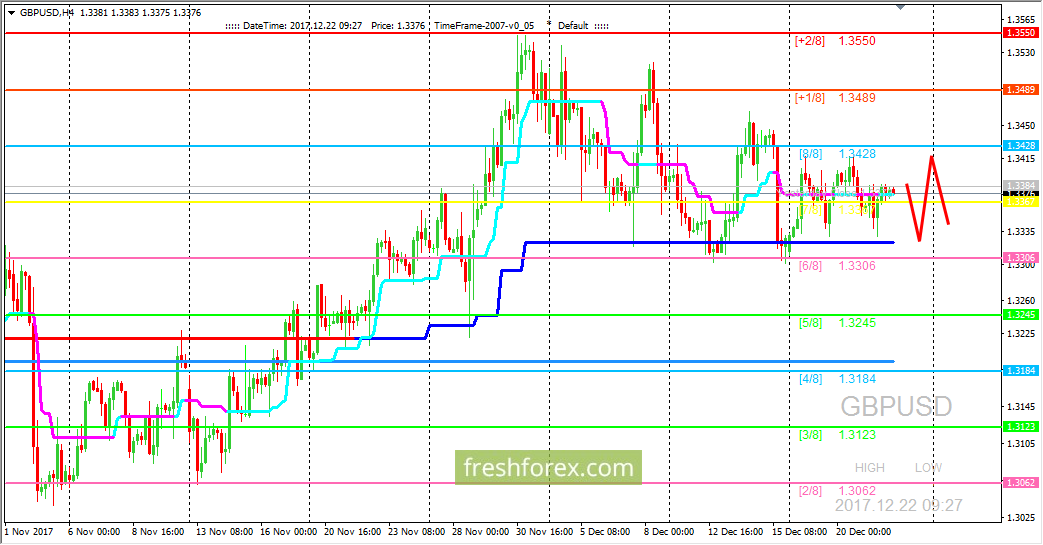The width and height of the screenshot is (1043, 545).
Task: Click the 1.3025 price scale value
Action: [1021, 517]
